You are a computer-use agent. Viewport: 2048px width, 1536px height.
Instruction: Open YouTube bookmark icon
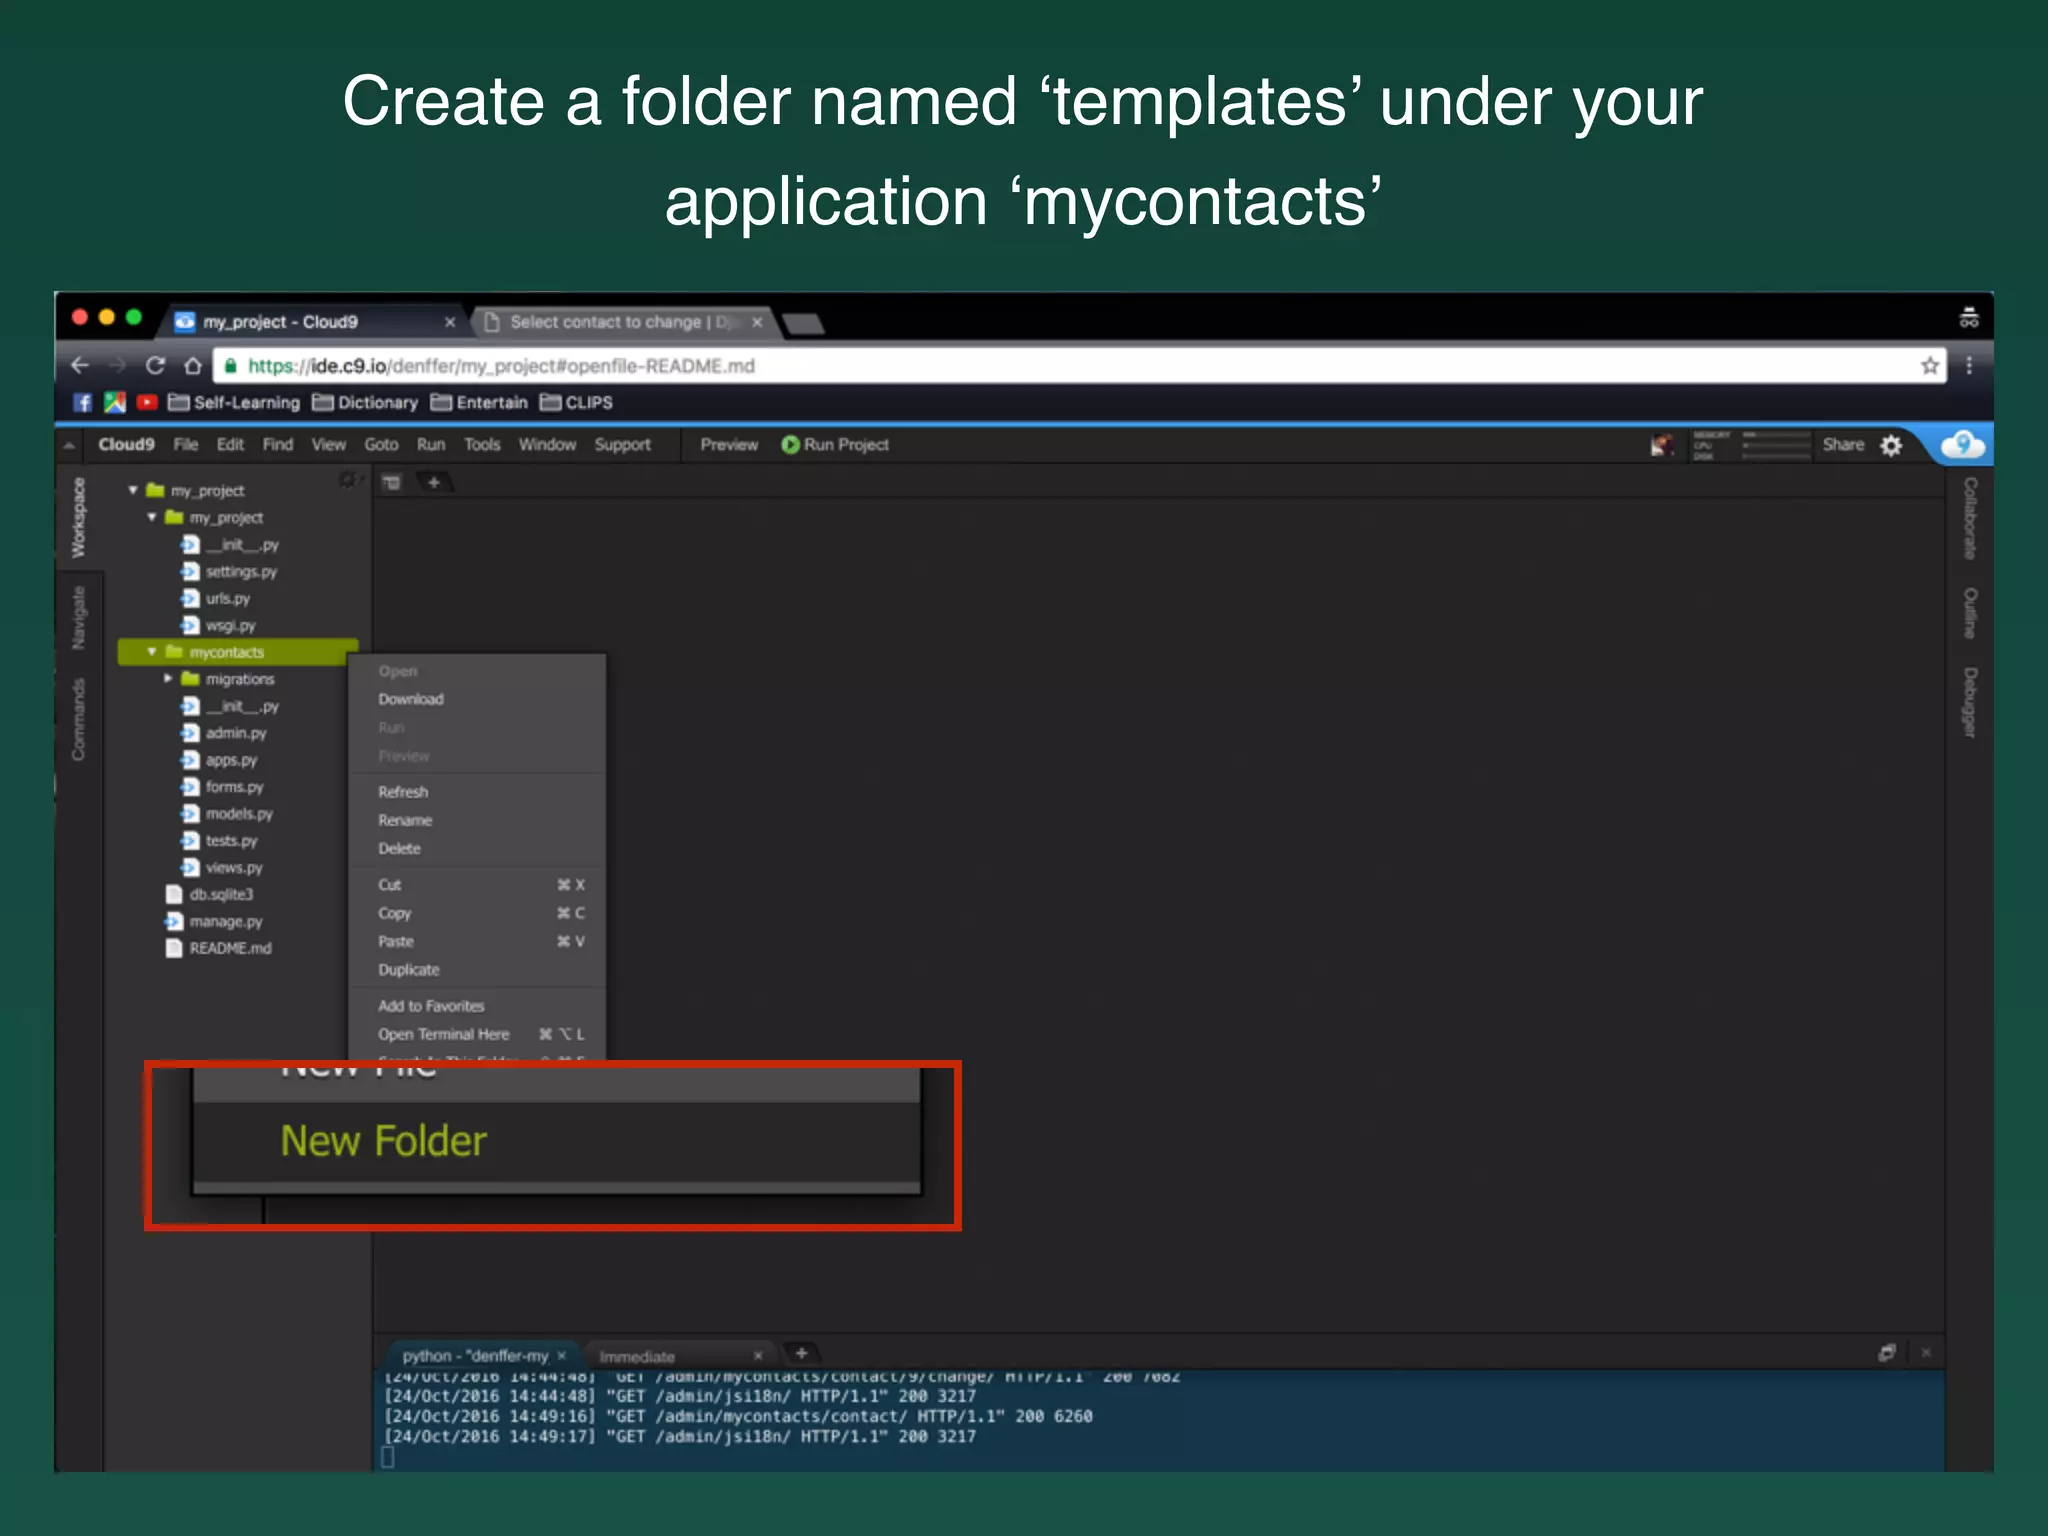[147, 402]
